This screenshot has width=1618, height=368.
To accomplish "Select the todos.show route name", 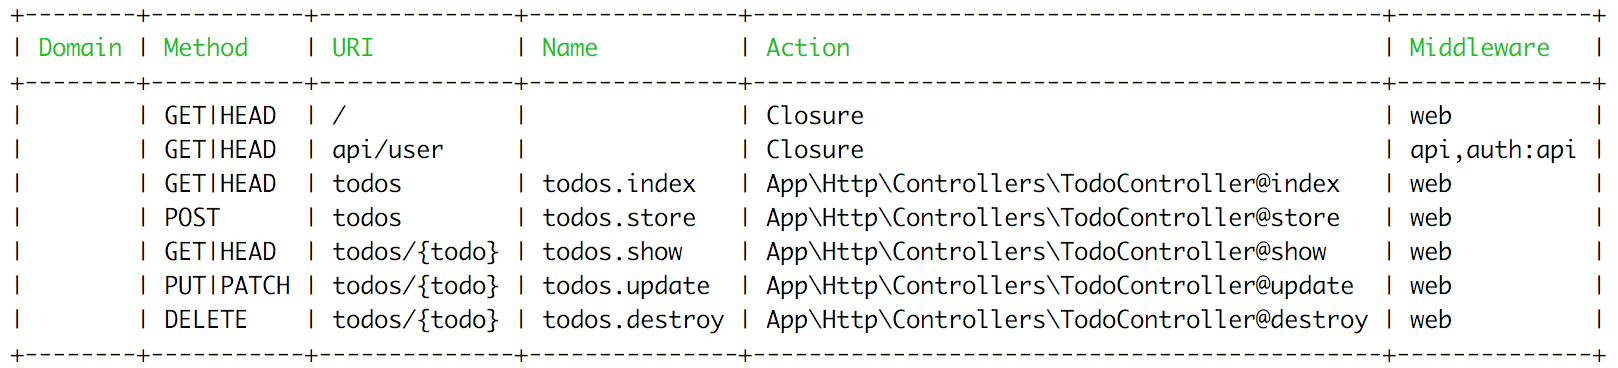I will tap(612, 252).
